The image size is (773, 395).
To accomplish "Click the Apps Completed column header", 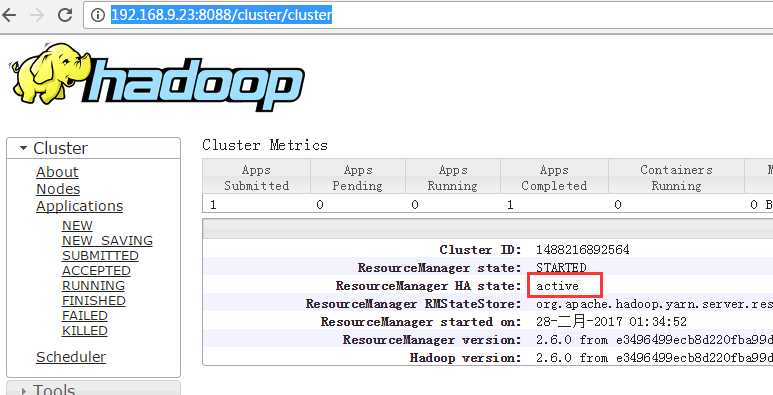I will point(554,178).
